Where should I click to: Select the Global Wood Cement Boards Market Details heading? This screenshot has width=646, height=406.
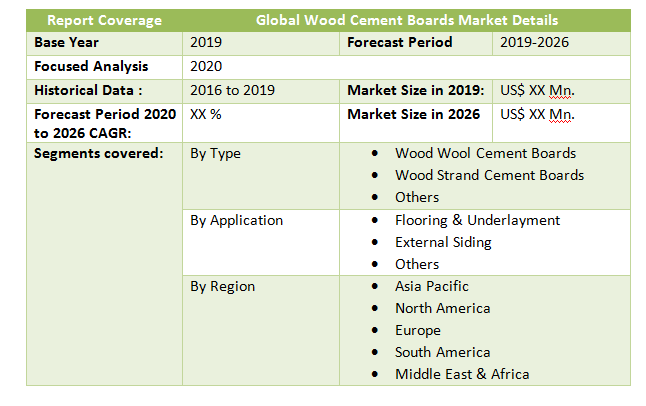(406, 20)
